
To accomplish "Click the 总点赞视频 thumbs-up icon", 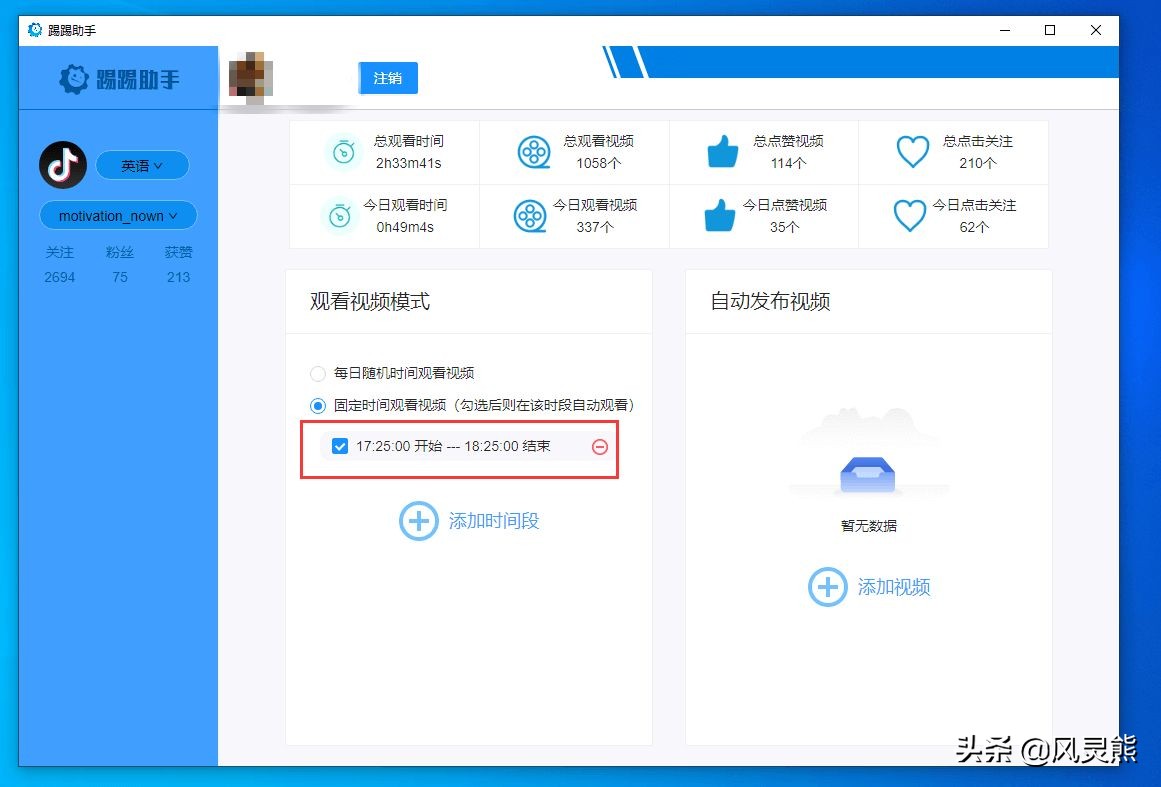I will pyautogui.click(x=722, y=152).
